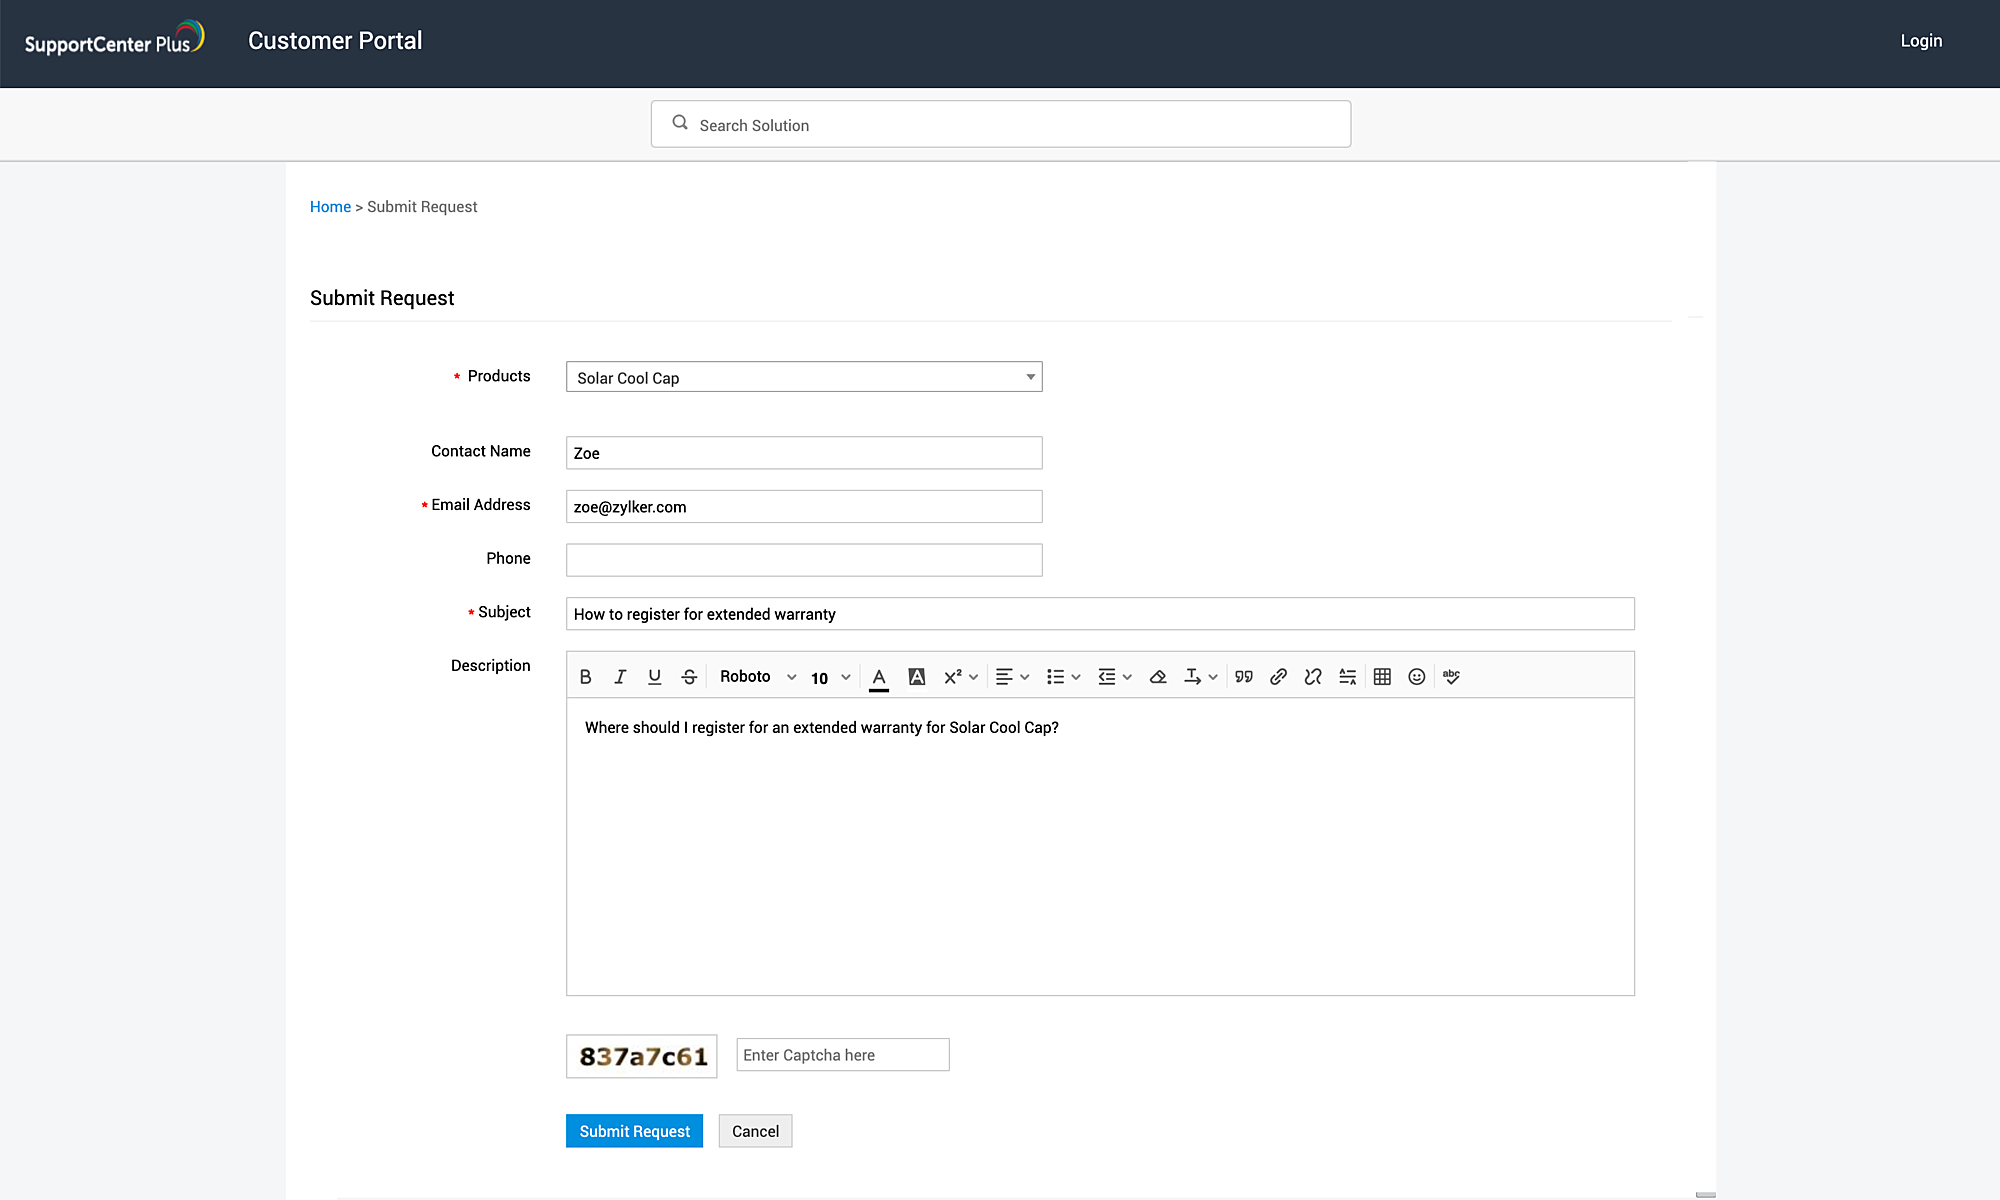Expand the Roboto font family dropdown

(x=757, y=677)
